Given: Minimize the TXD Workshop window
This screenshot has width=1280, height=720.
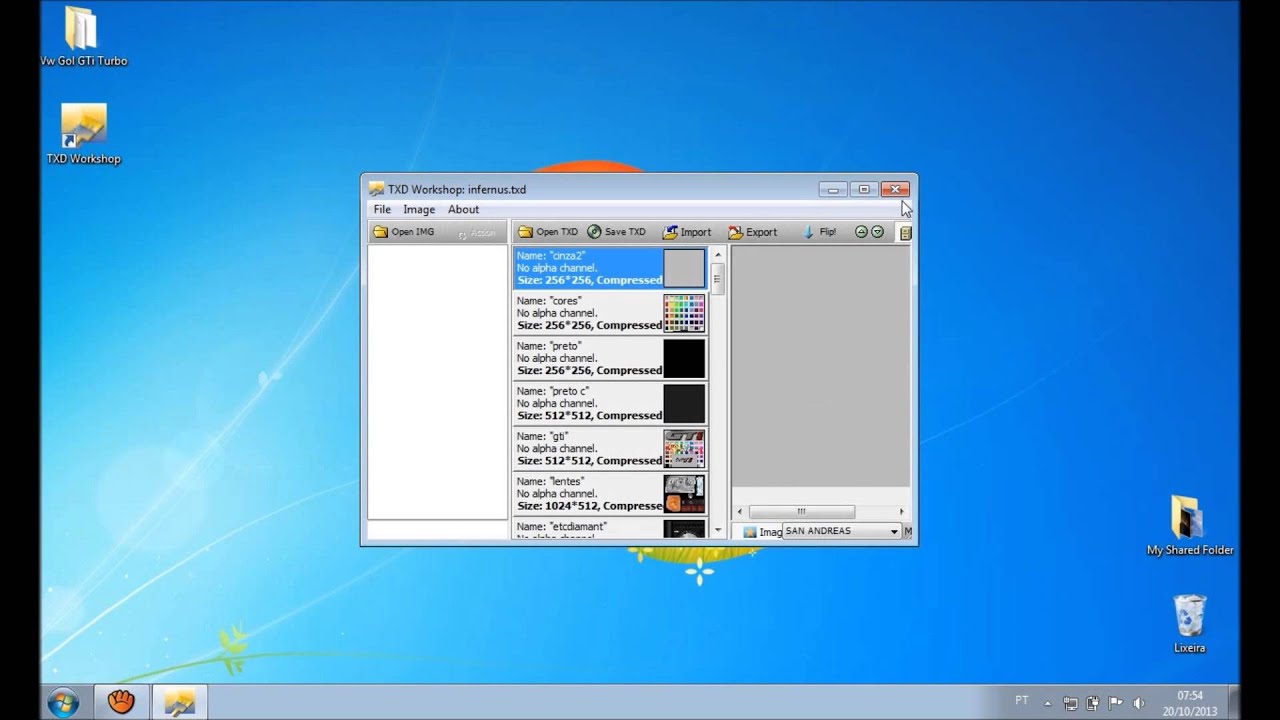Looking at the screenshot, I should [832, 189].
